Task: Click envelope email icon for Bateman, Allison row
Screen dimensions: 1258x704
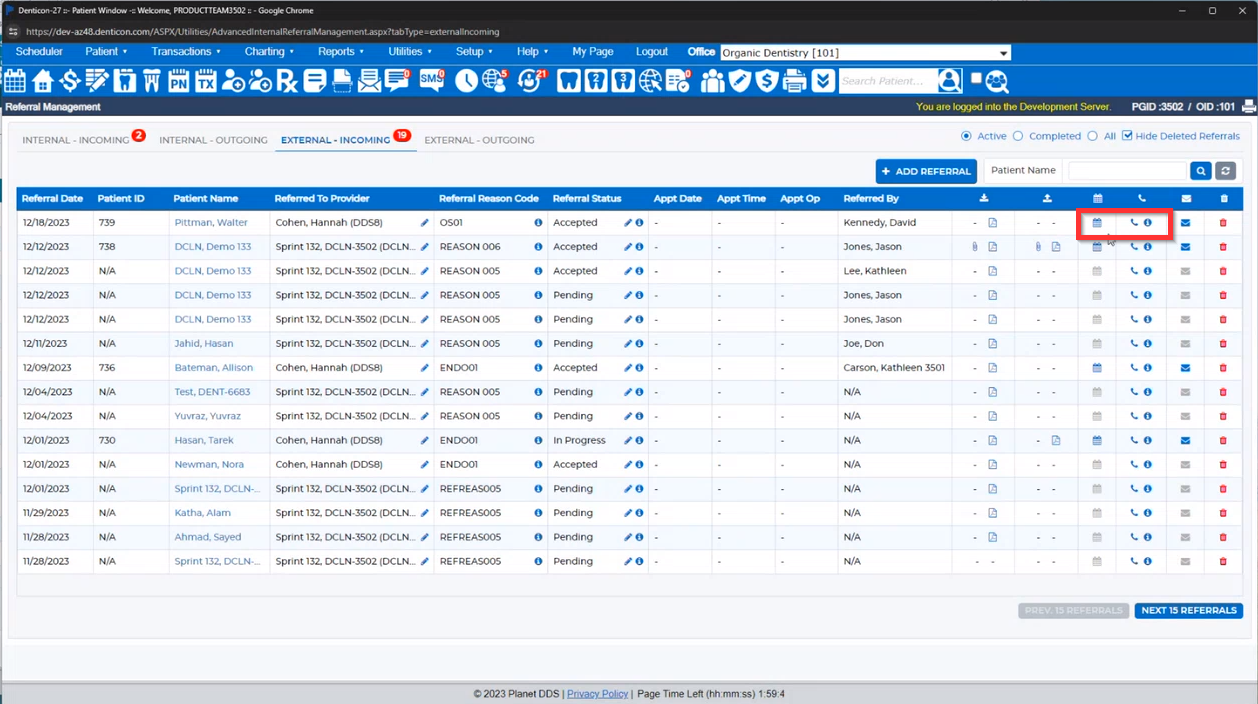Action: pyautogui.click(x=1185, y=368)
